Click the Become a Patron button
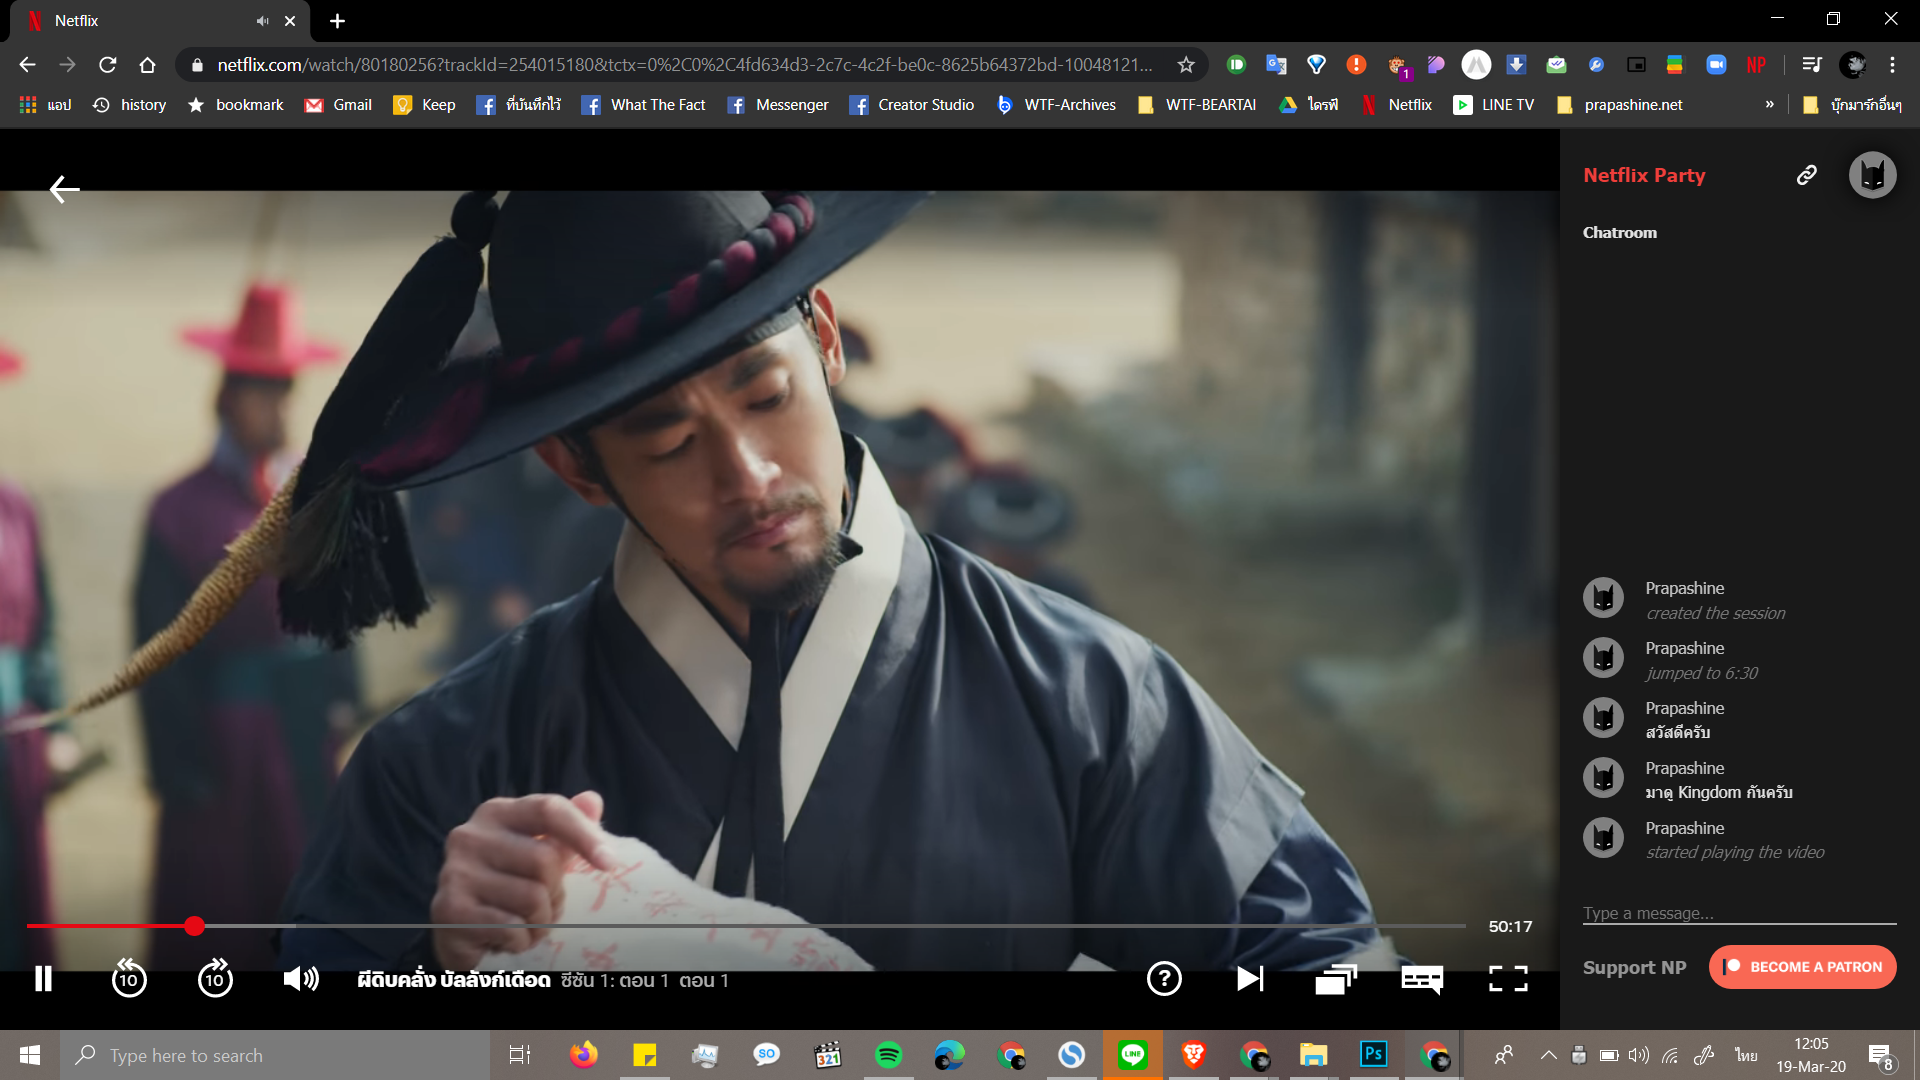 (x=1802, y=967)
